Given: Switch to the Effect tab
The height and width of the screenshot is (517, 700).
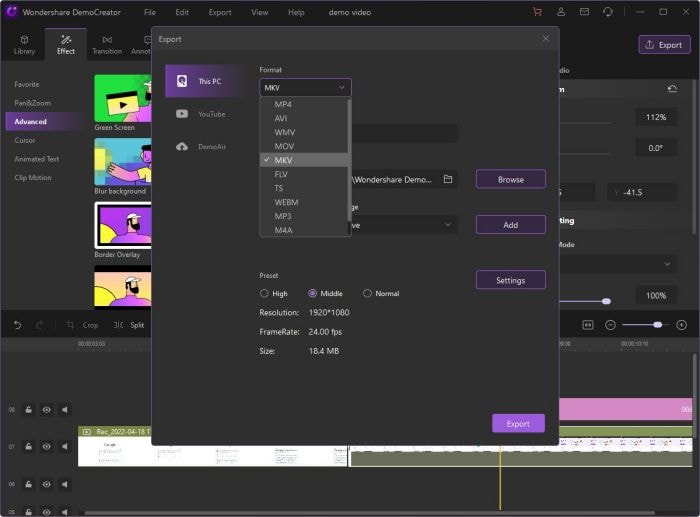Looking at the screenshot, I should 66,45.
